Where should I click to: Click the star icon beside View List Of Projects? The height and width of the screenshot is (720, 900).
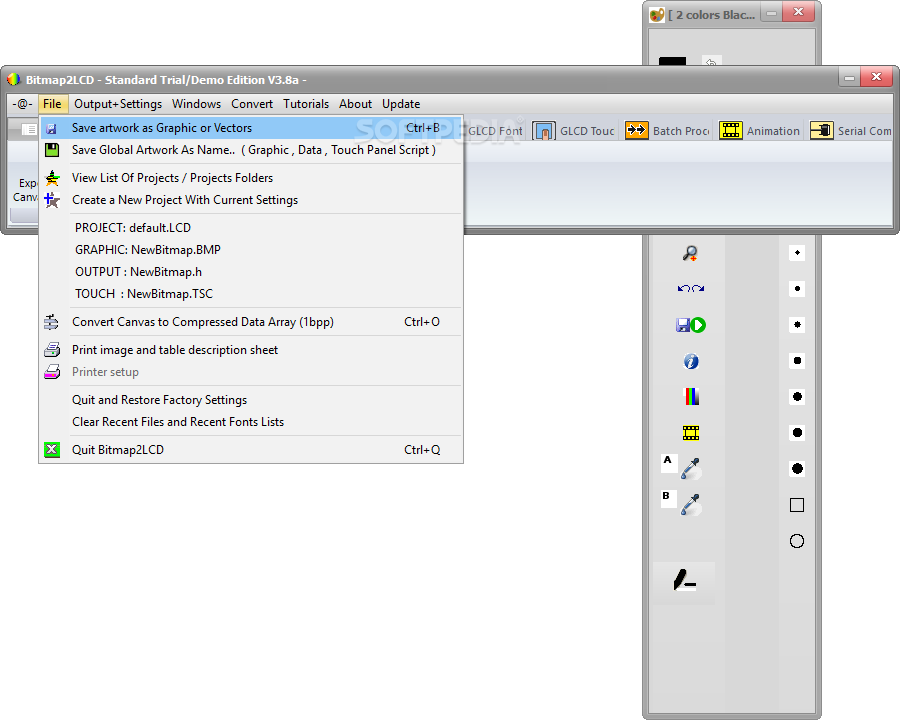[52, 178]
